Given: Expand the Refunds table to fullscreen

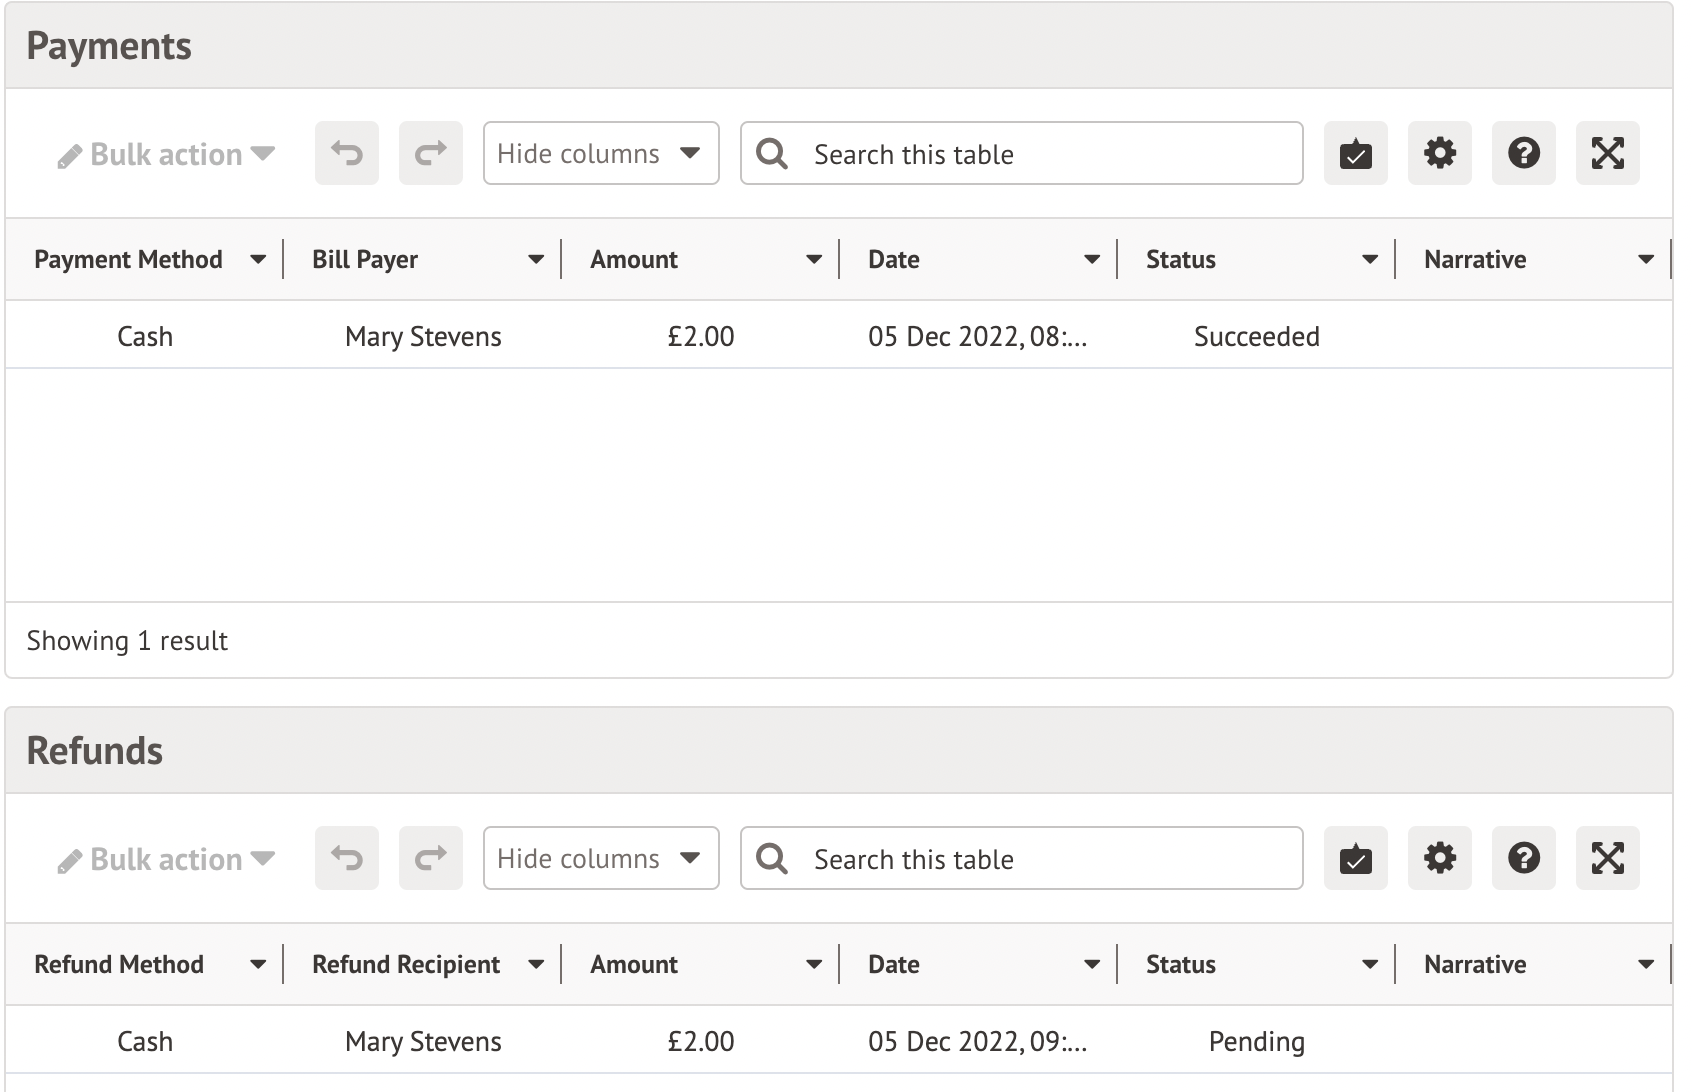Looking at the screenshot, I should [1607, 858].
